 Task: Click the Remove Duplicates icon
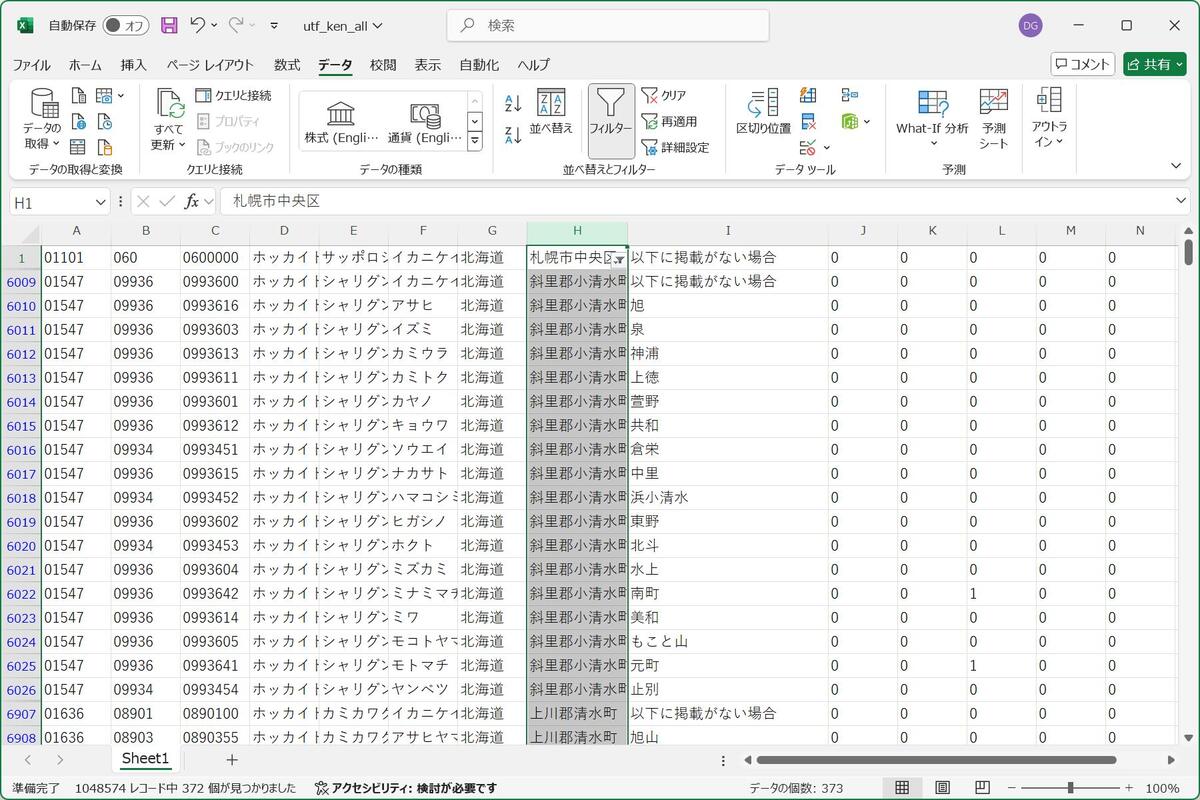pyautogui.click(x=808, y=122)
